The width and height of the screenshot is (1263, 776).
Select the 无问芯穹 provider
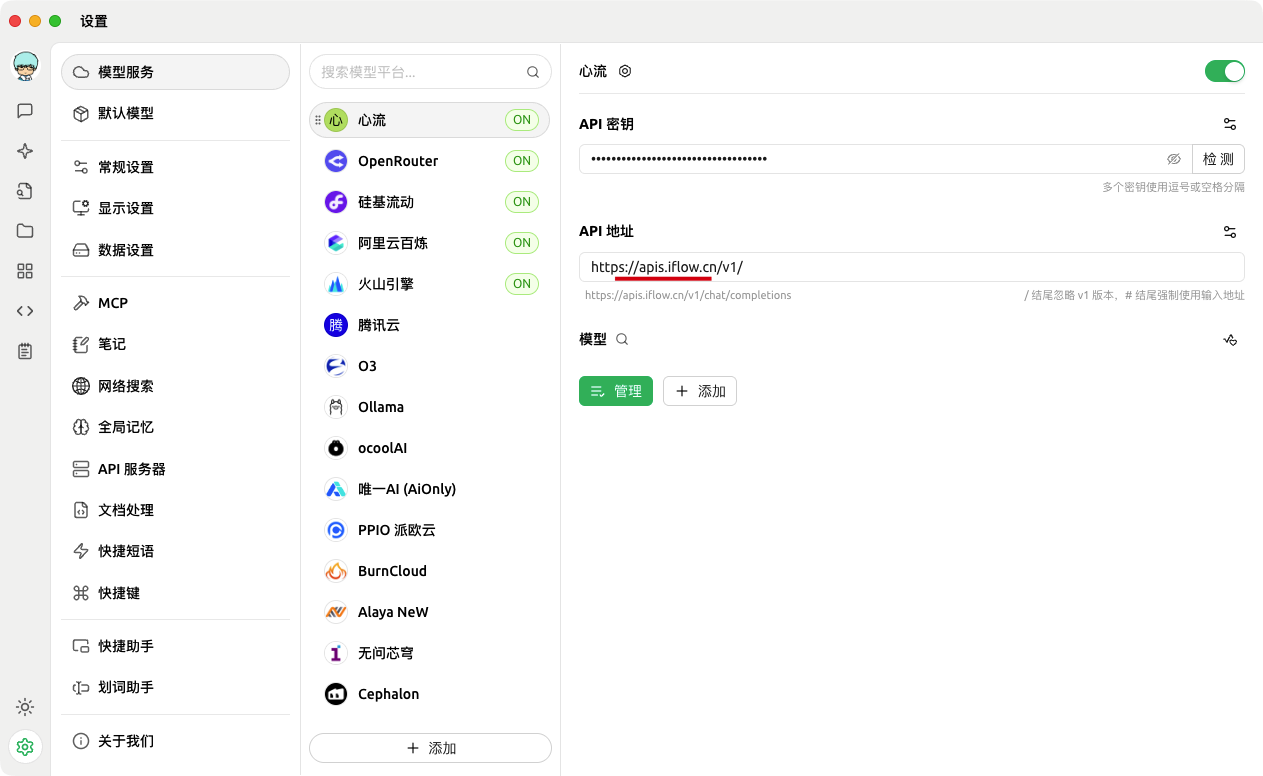tap(429, 653)
